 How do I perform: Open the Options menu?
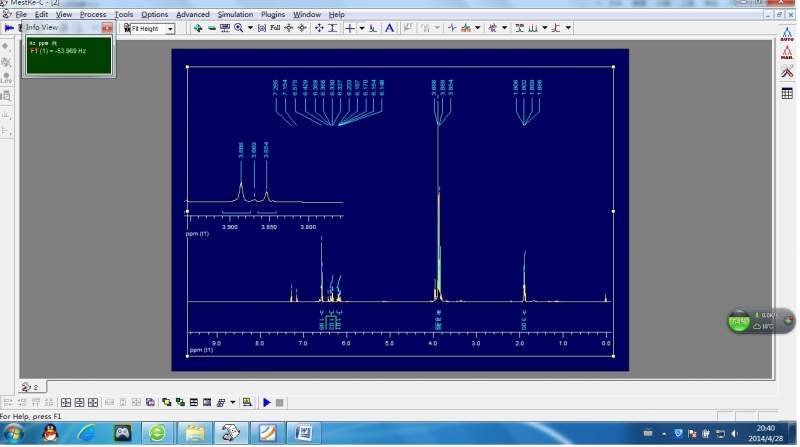(155, 14)
